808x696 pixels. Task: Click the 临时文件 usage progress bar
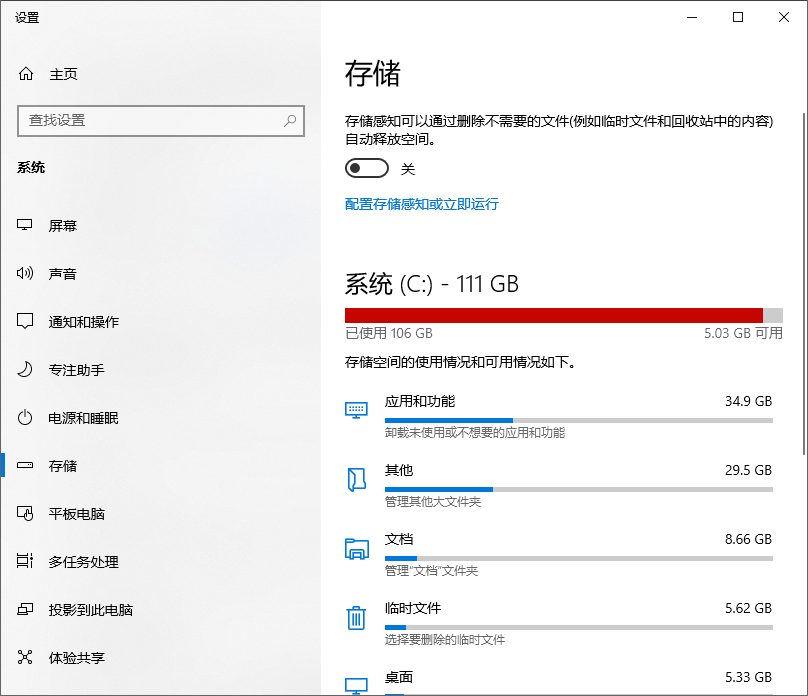pyautogui.click(x=579, y=627)
